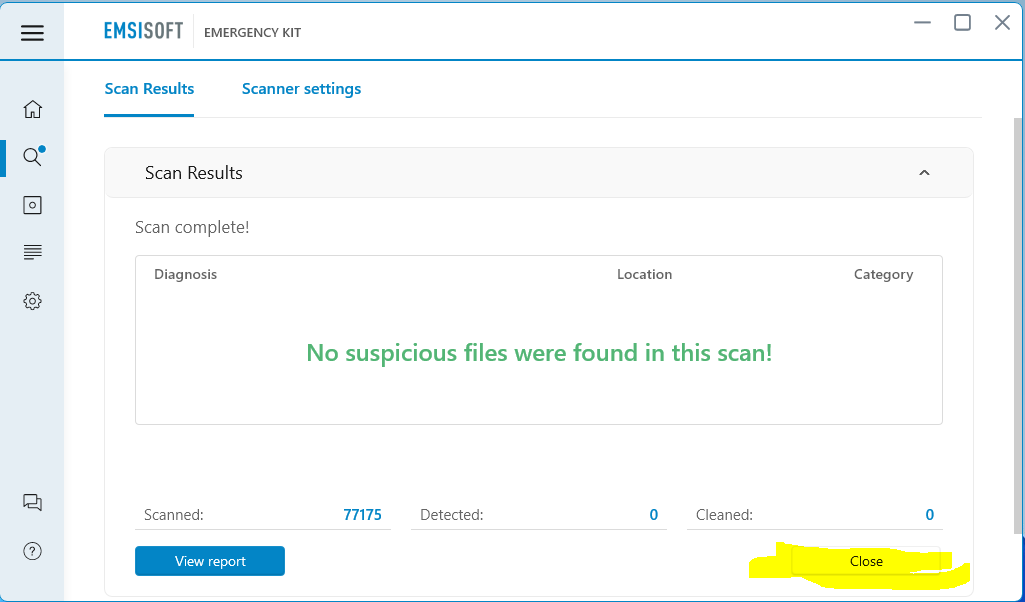Click the scanned count 77175

362,515
